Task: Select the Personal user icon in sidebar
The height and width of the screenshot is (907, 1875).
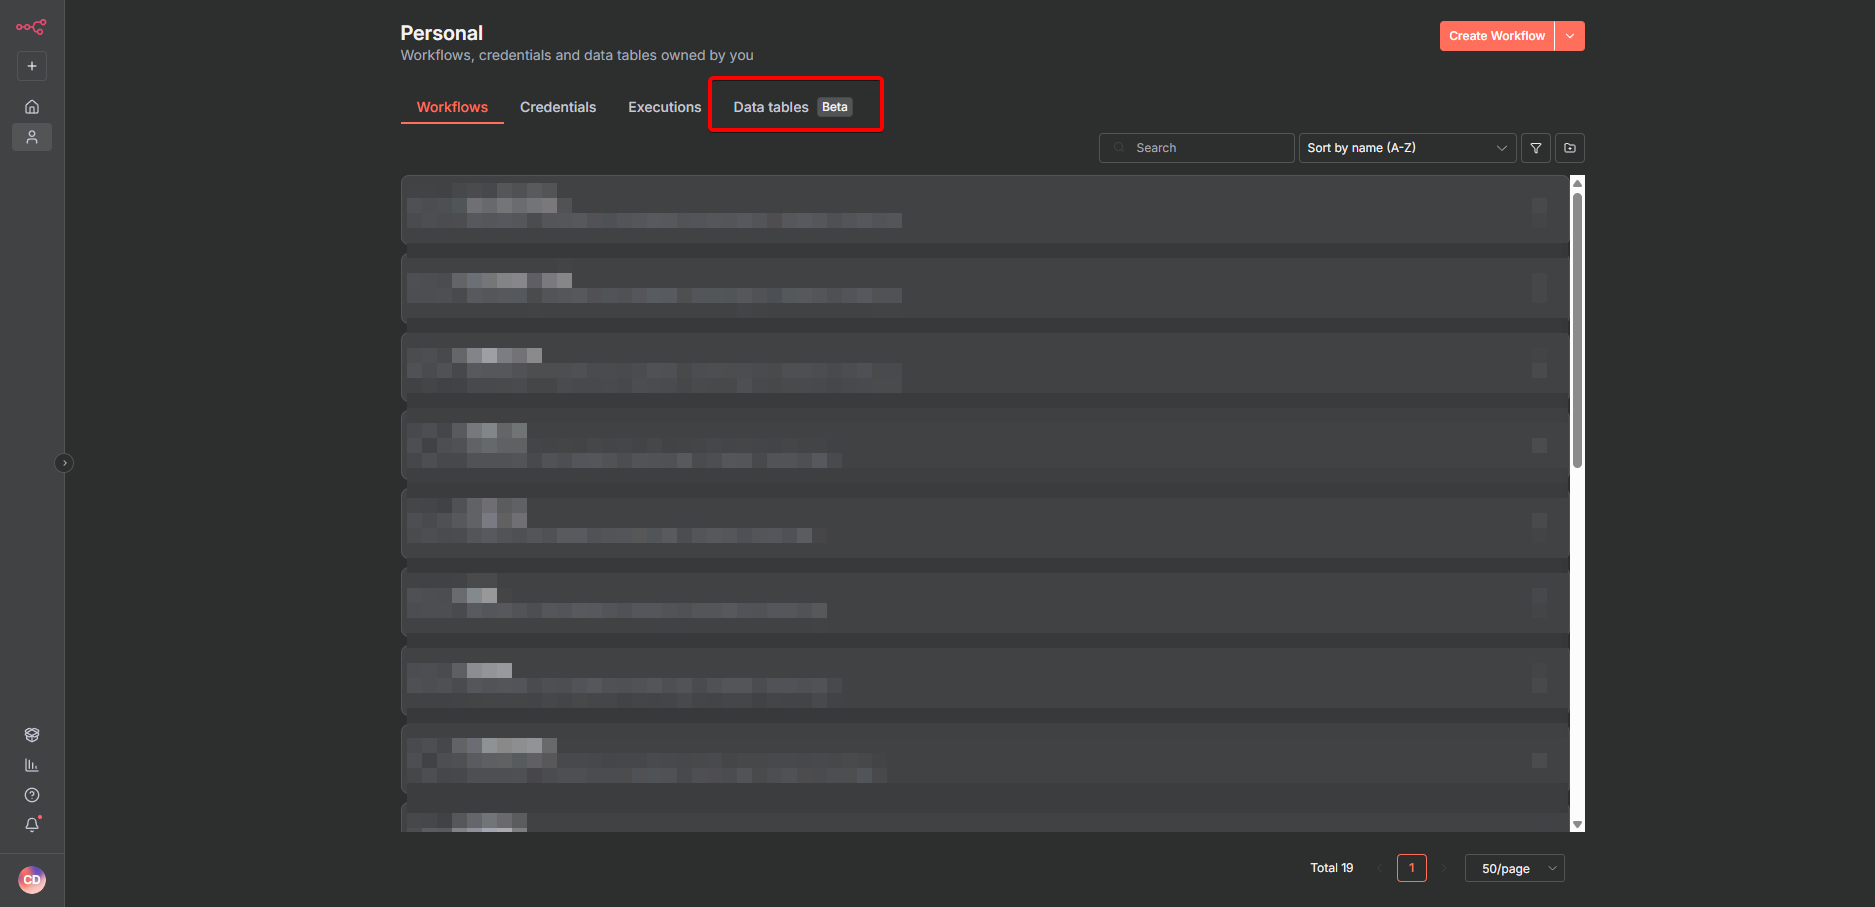Action: [x=32, y=137]
